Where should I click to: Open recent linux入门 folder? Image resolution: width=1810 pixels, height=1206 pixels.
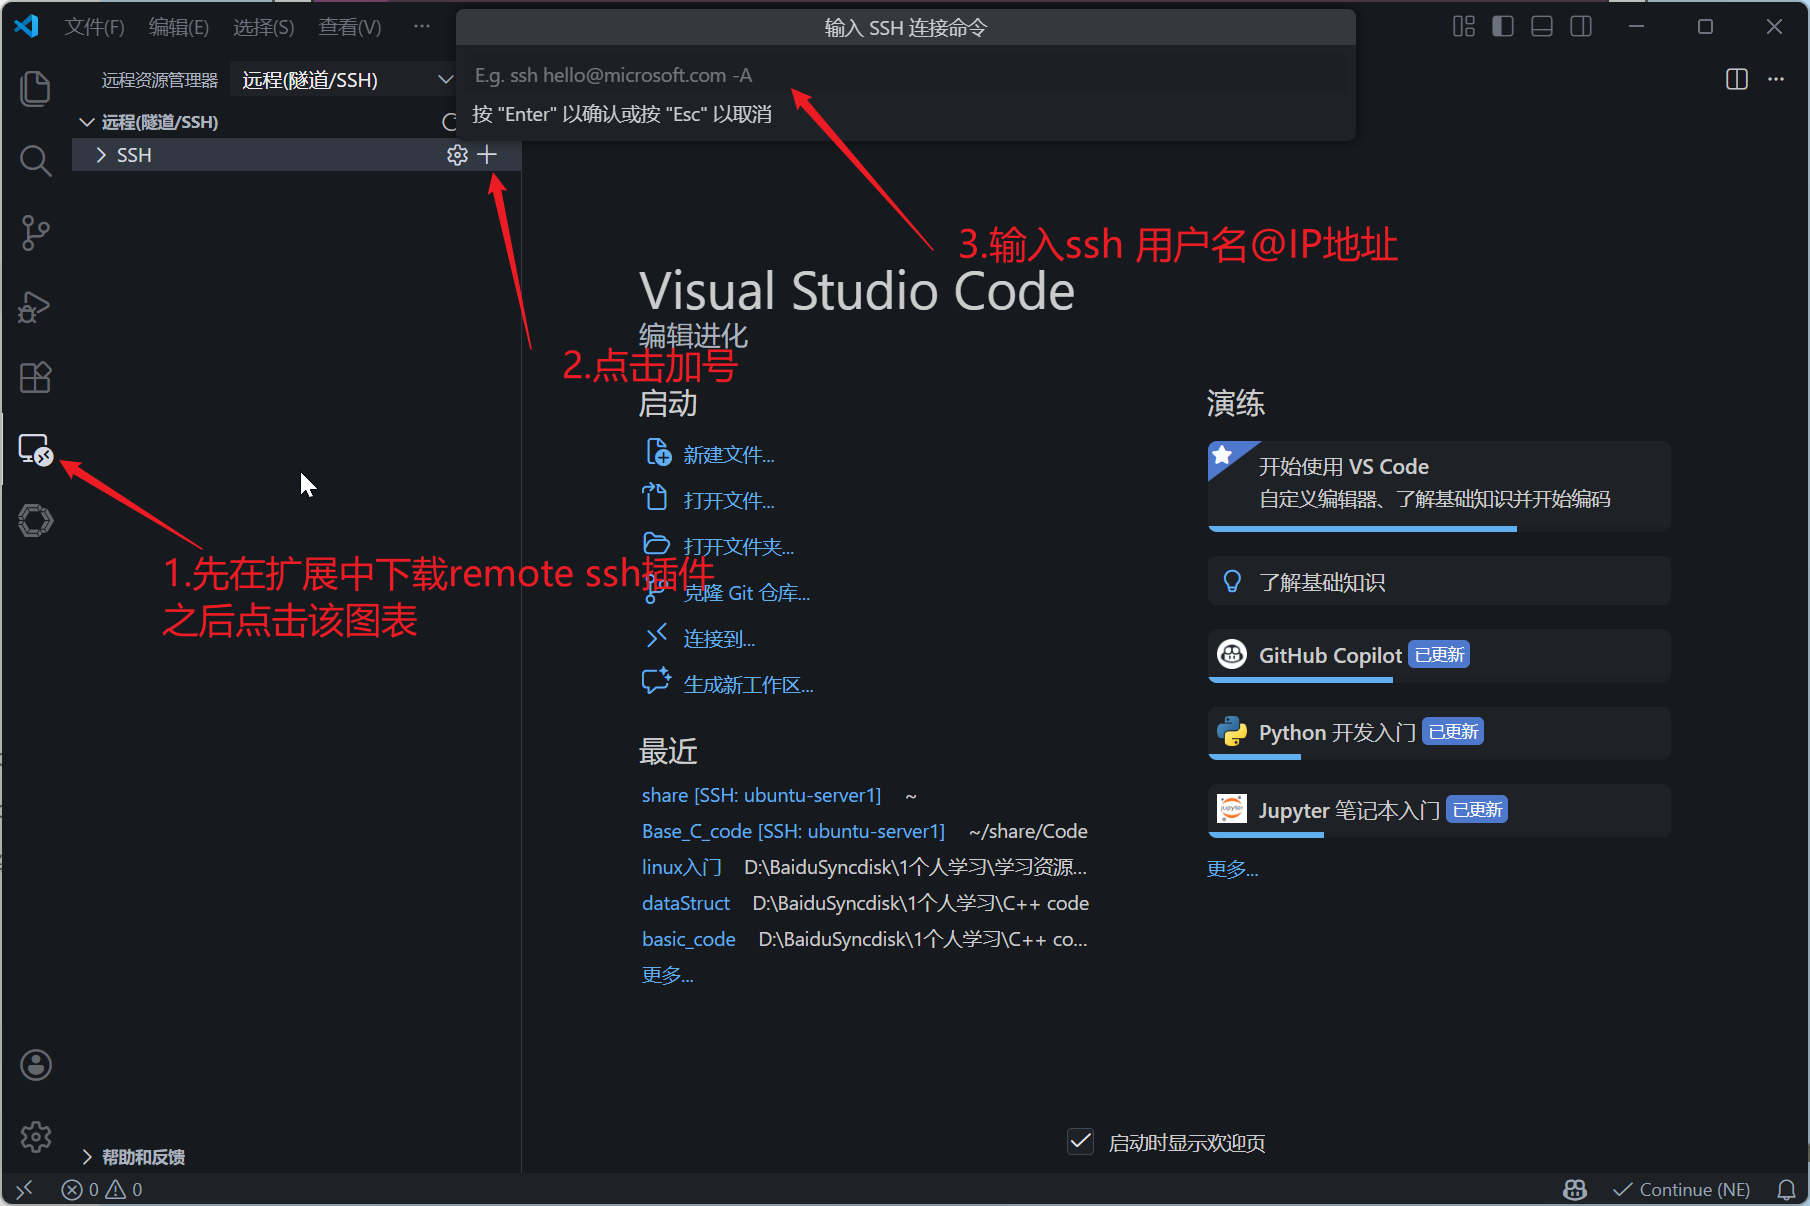(682, 867)
